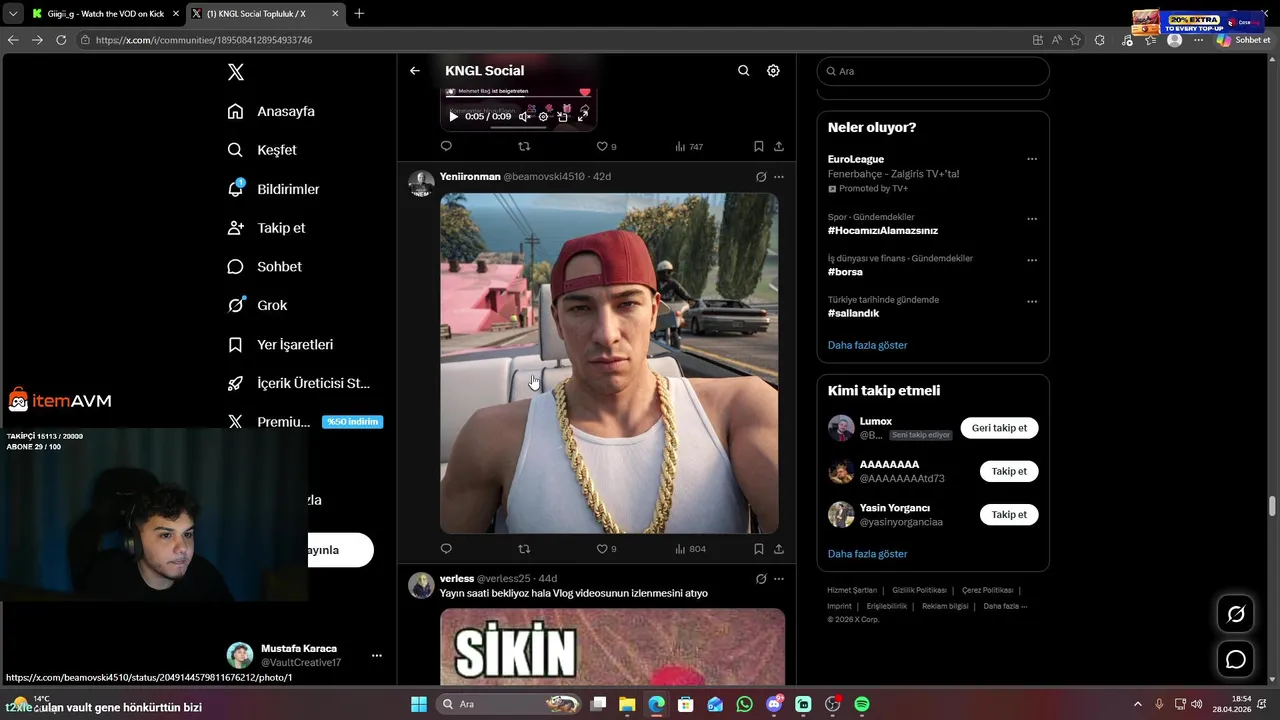Open more options for EuroLeague trend
Screen dimensions: 1280x720
[1032, 159]
